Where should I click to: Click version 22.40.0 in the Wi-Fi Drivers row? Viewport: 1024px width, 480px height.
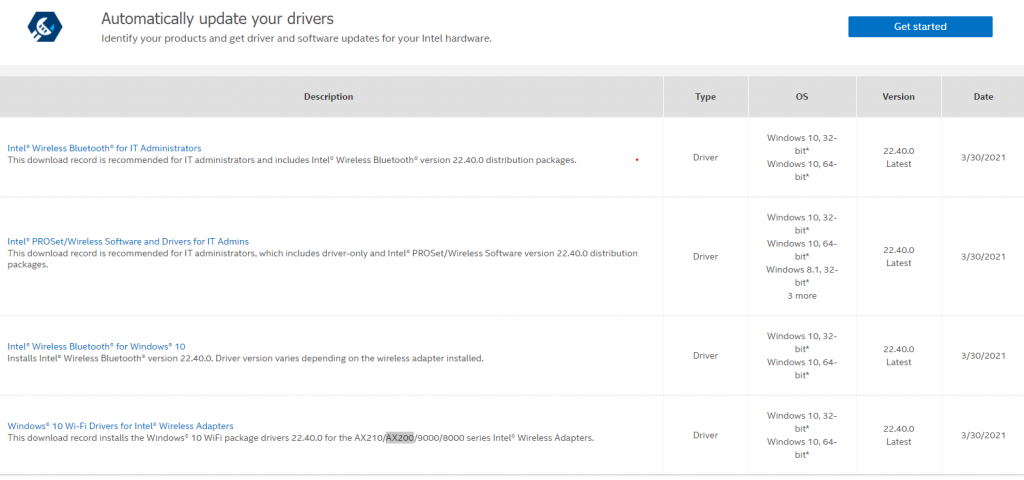tap(899, 428)
